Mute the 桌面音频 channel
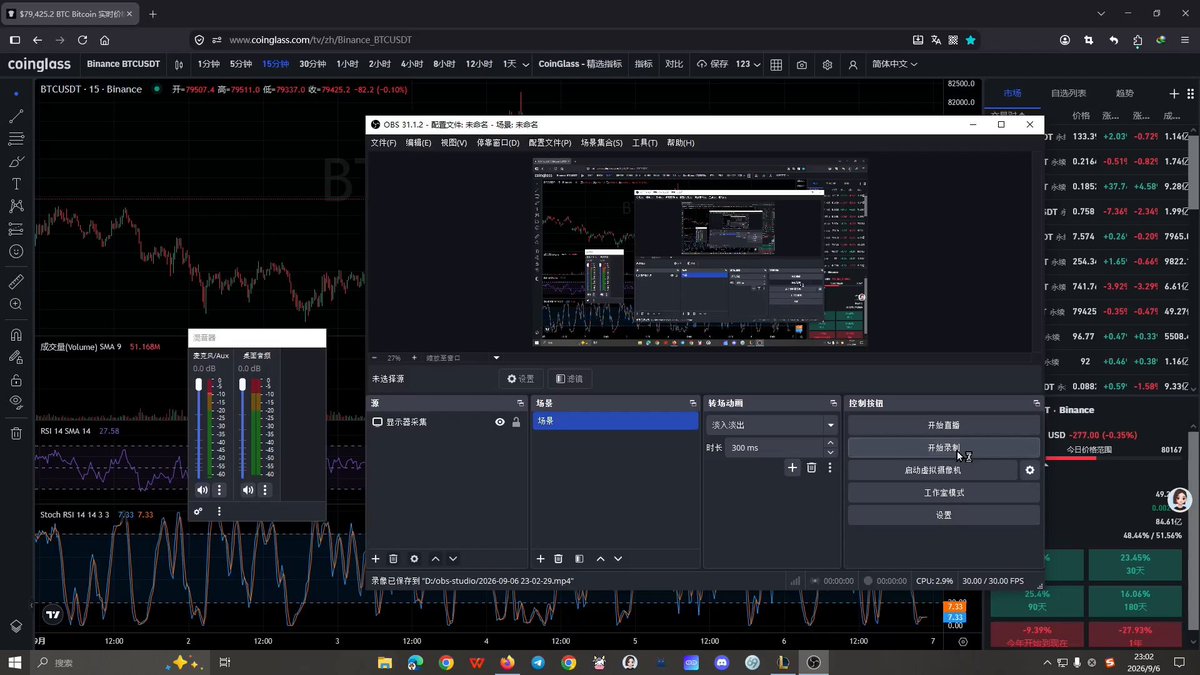 248,490
